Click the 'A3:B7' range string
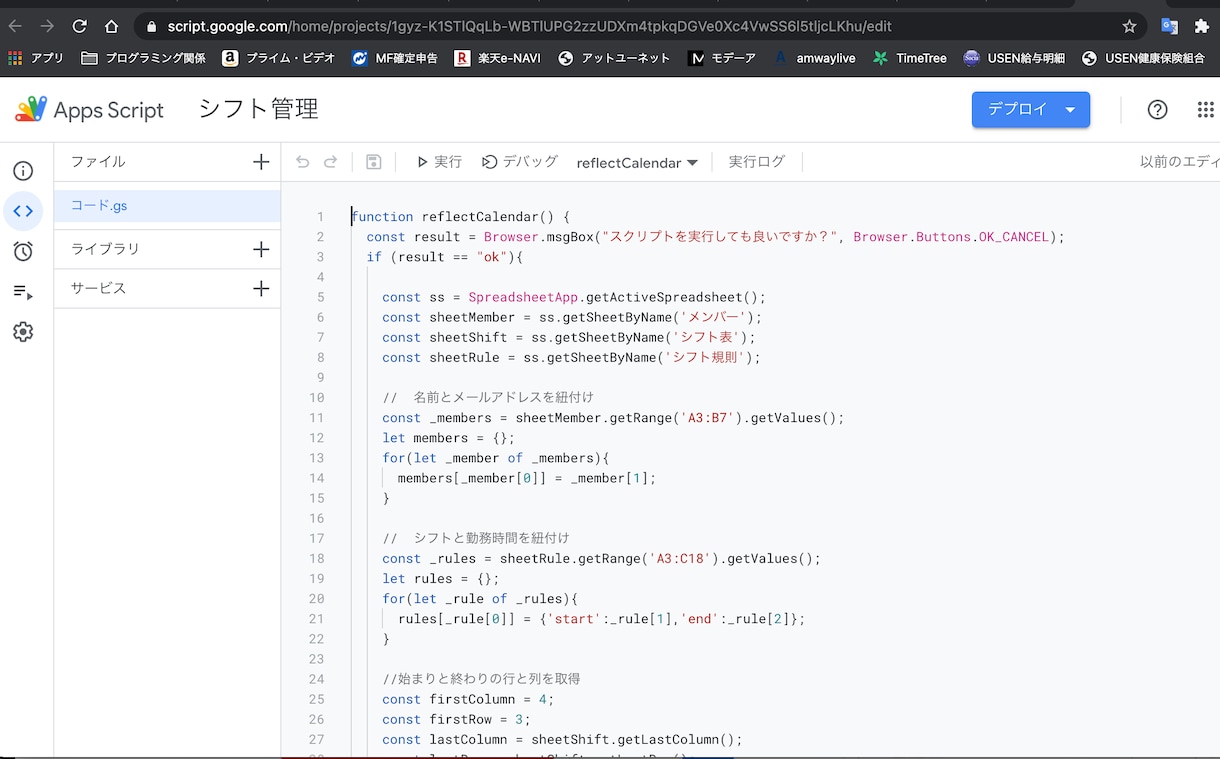The height and width of the screenshot is (759, 1220). click(x=709, y=418)
